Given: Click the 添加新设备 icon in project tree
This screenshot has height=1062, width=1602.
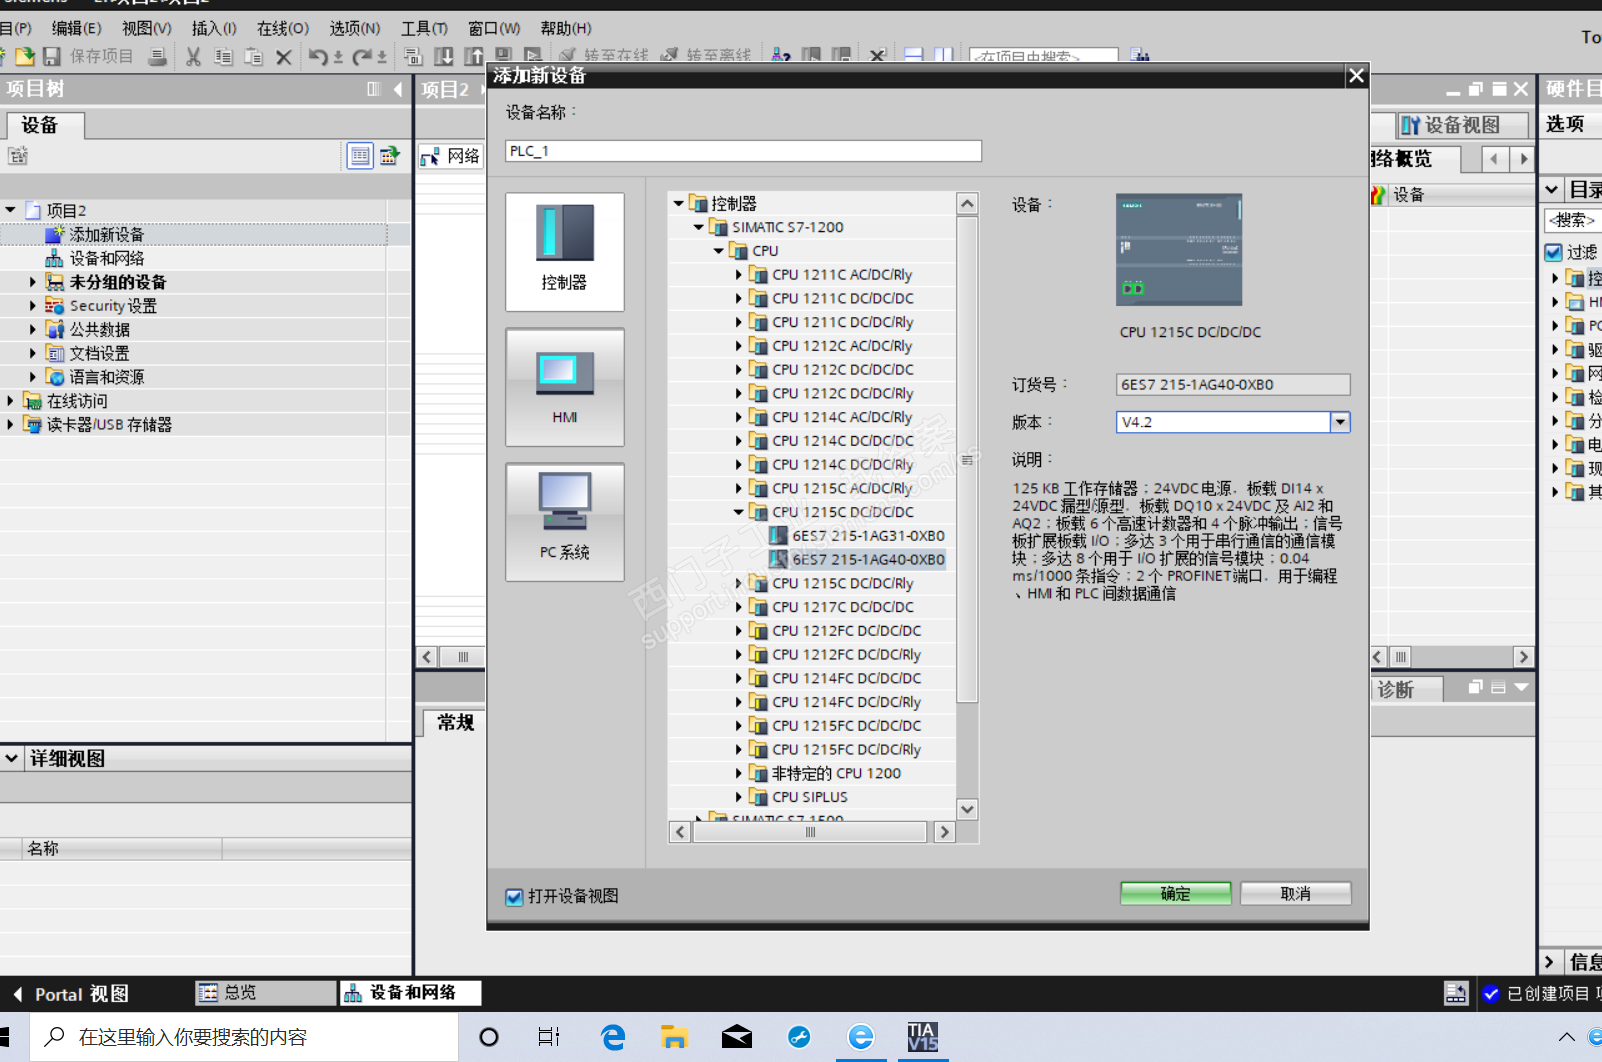Looking at the screenshot, I should (x=54, y=234).
